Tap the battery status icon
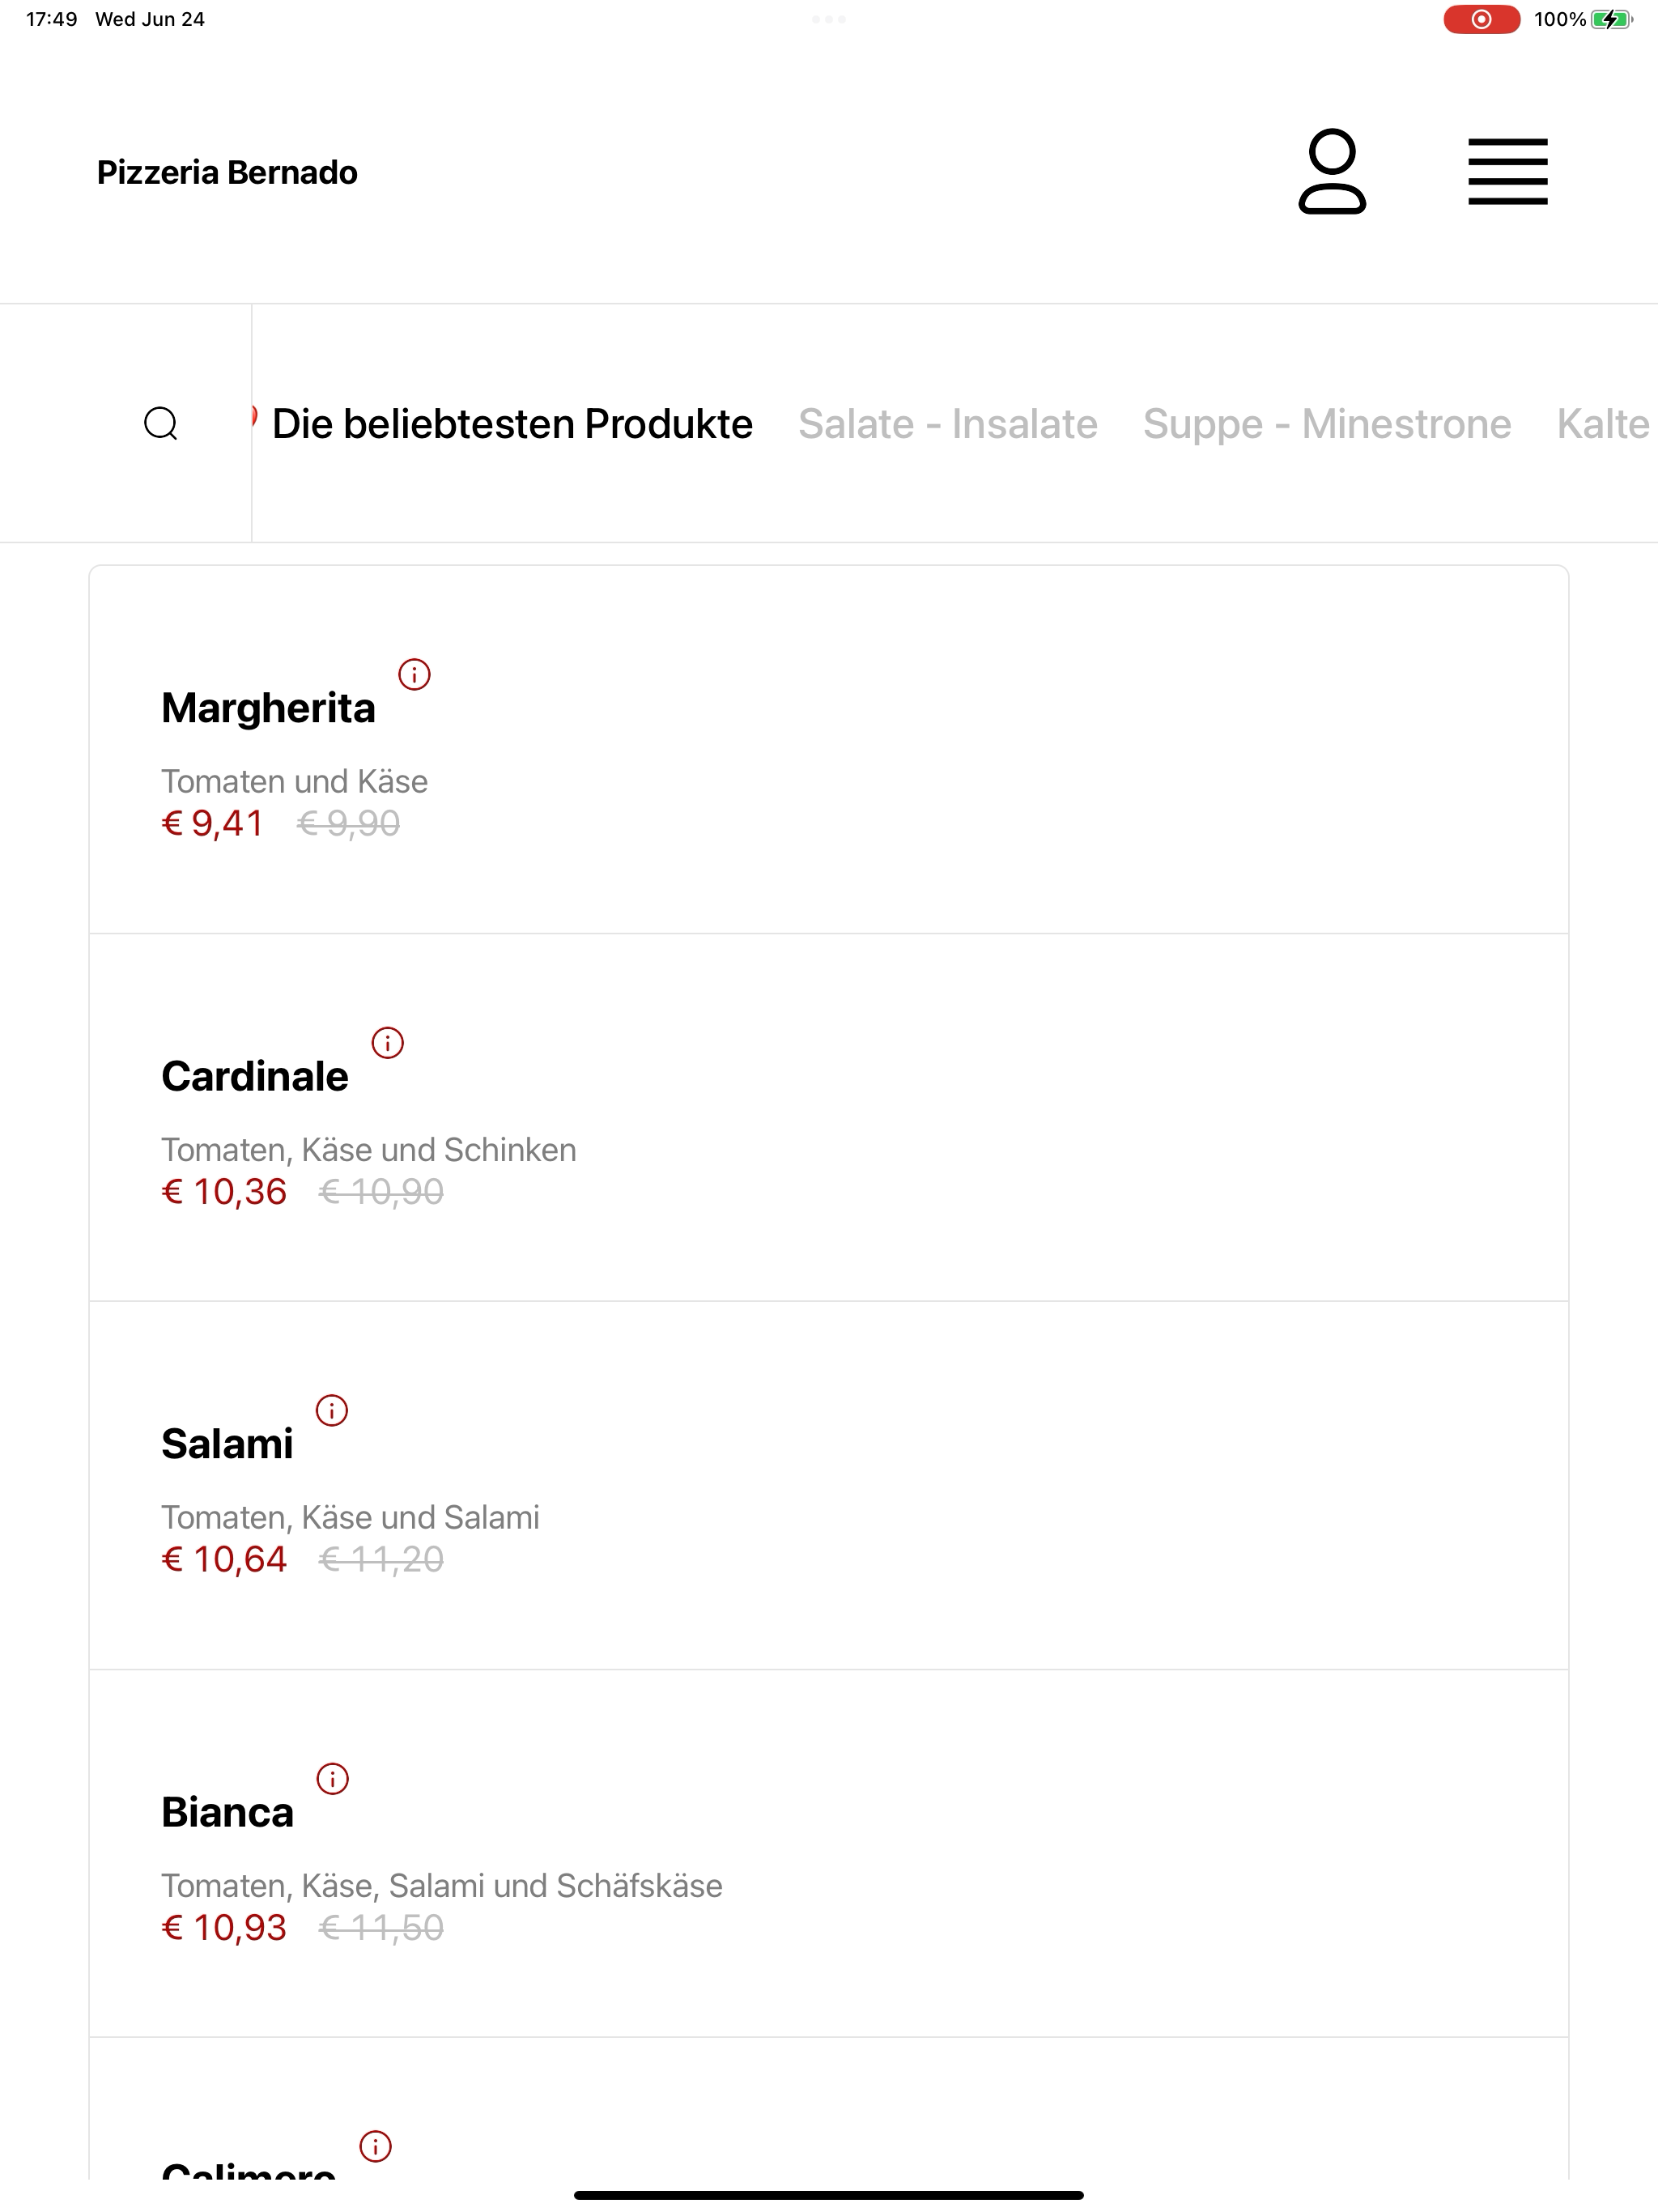The height and width of the screenshot is (2212, 1658). [1611, 19]
